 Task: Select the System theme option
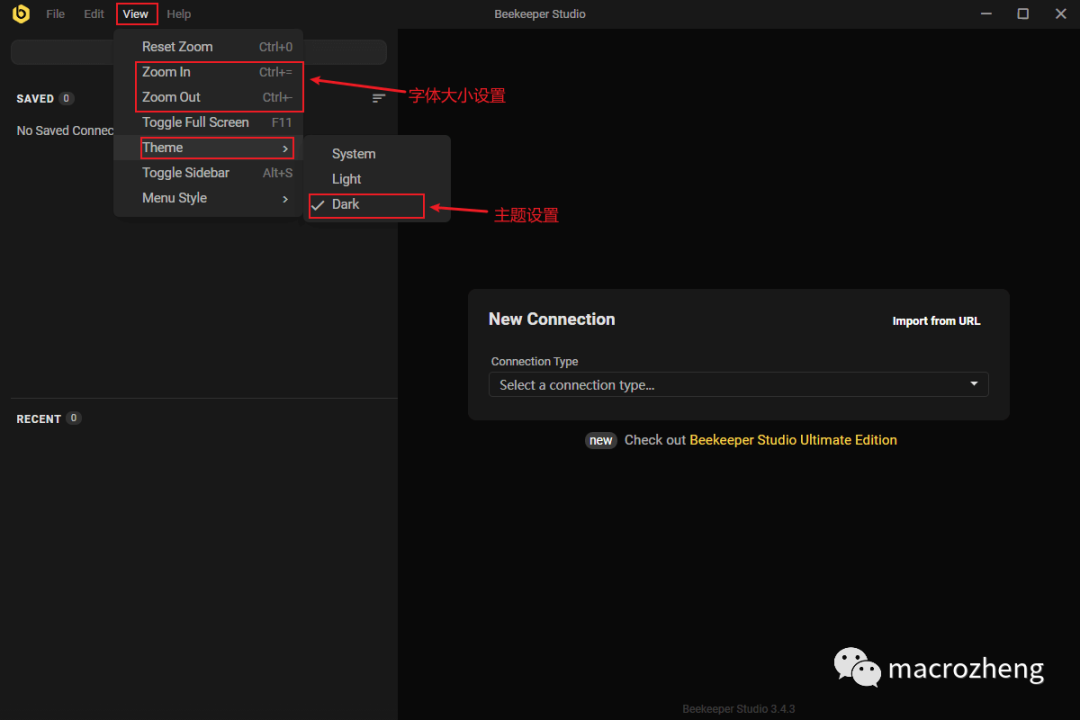click(377, 154)
